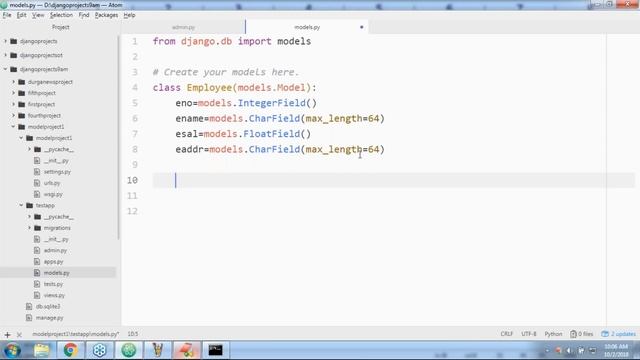Click the admin.py file icon in tree
The image size is (640, 360).
pos(37,250)
